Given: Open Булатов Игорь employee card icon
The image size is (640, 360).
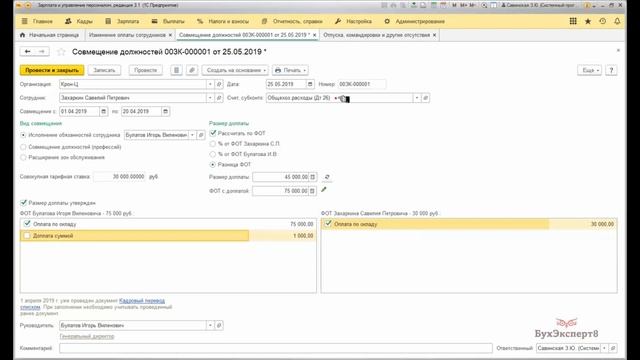Looking at the screenshot, I should [x=201, y=135].
